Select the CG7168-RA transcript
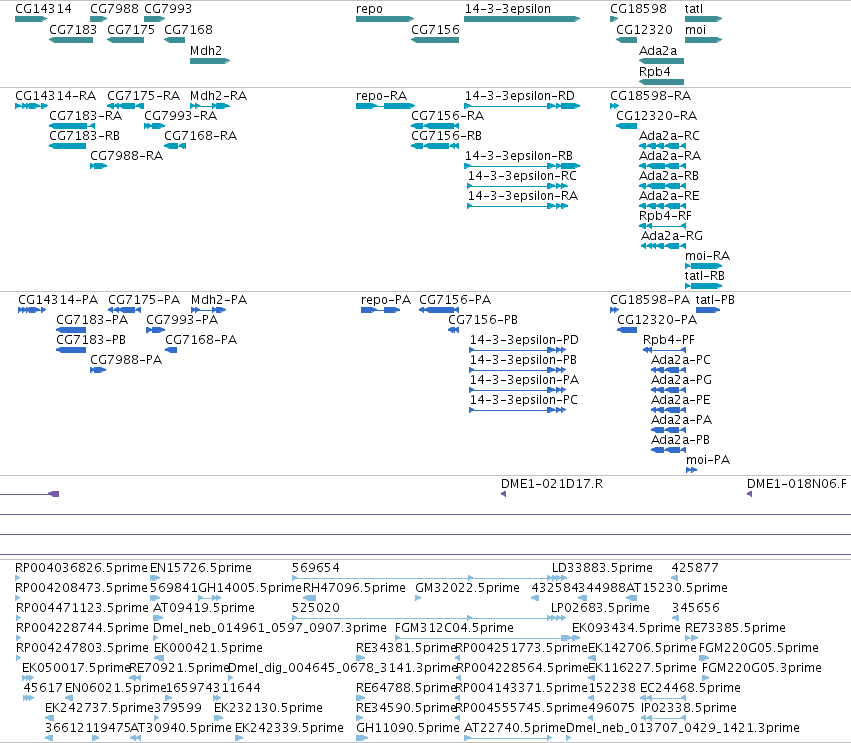Viewport: 851px width, 743px height. tap(175, 146)
